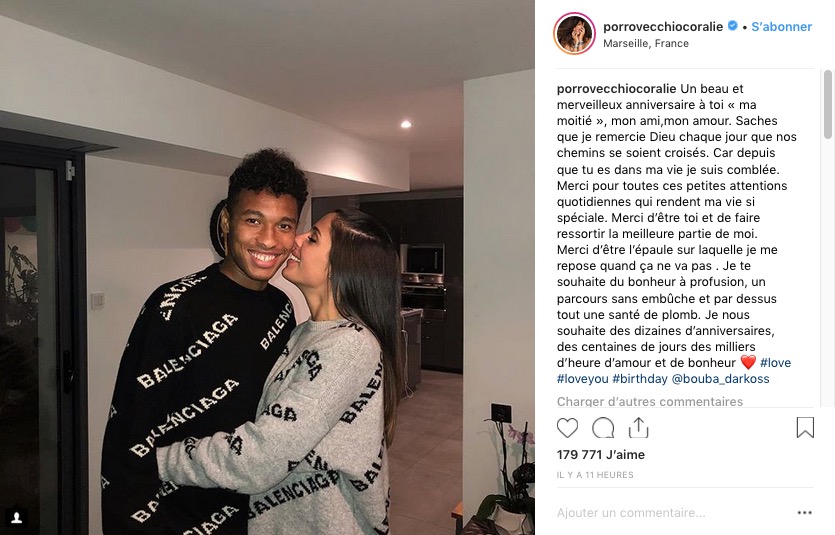This screenshot has height=535, width=835.
Task: Open the #loveyou hashtag
Action: [583, 379]
